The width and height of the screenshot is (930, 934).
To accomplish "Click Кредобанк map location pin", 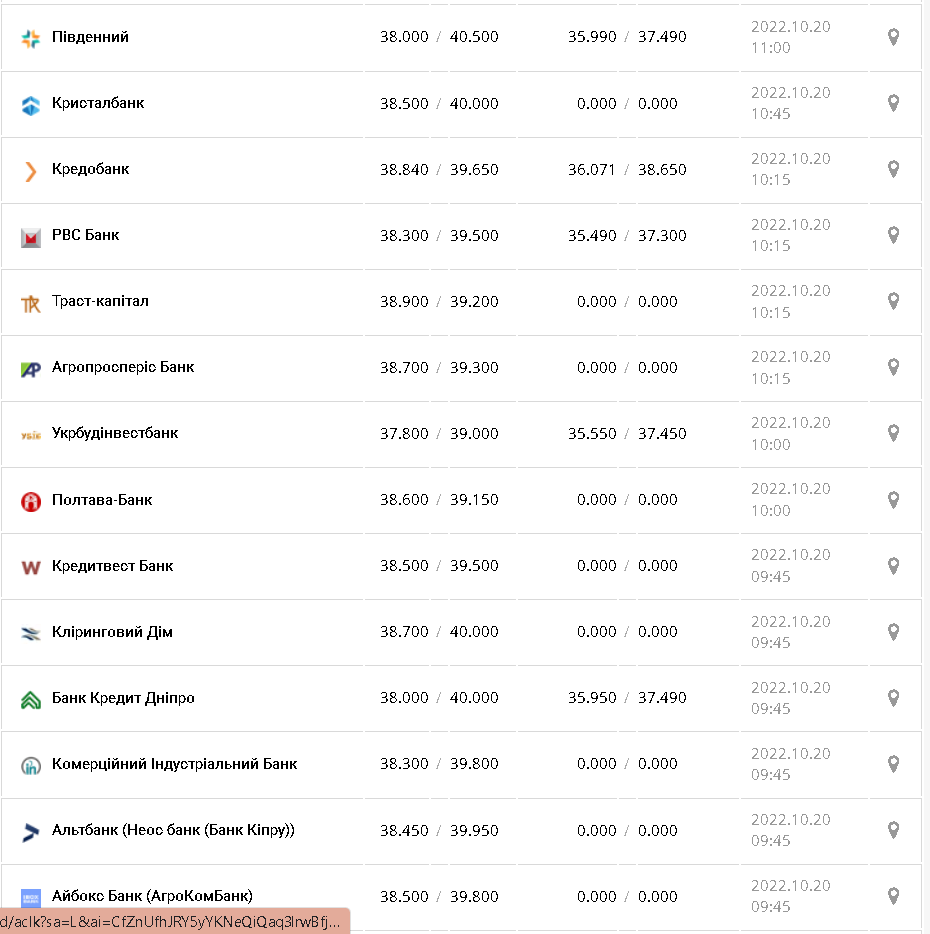I will (893, 169).
